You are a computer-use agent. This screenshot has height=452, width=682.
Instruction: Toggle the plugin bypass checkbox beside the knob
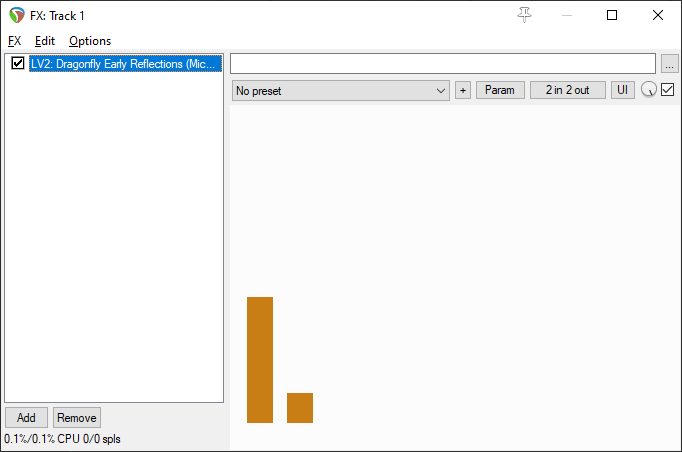click(668, 90)
